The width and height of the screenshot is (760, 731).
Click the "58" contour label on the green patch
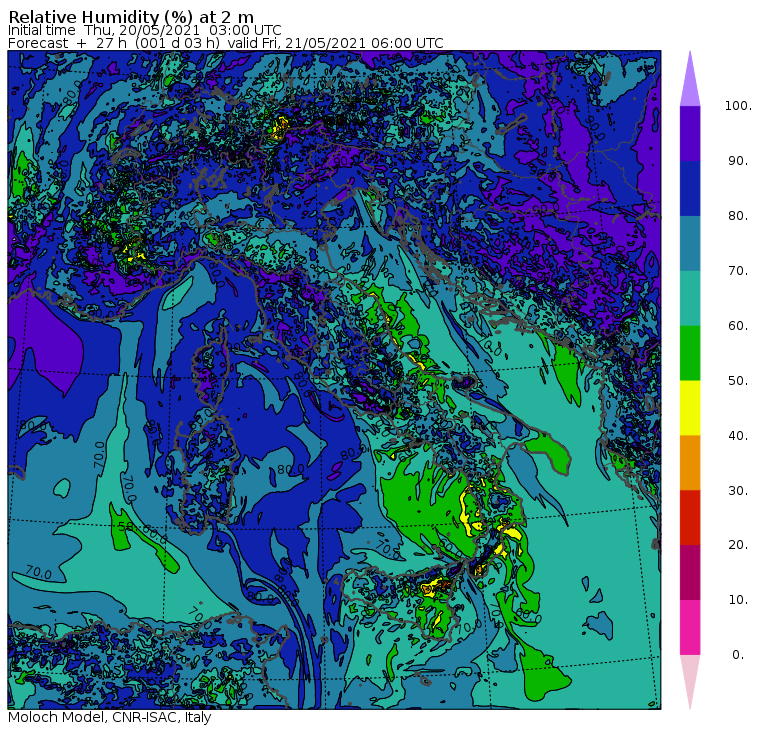click(x=126, y=526)
